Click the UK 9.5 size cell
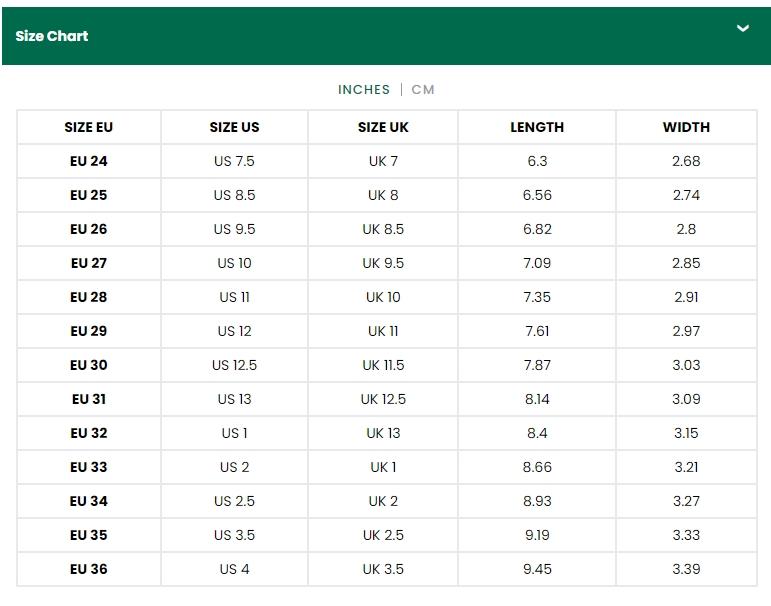The height and width of the screenshot is (606, 771). 383,263
